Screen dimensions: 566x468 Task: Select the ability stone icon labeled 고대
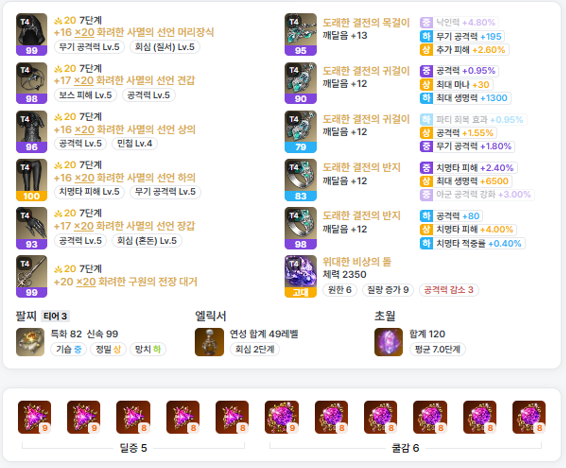coord(300,276)
